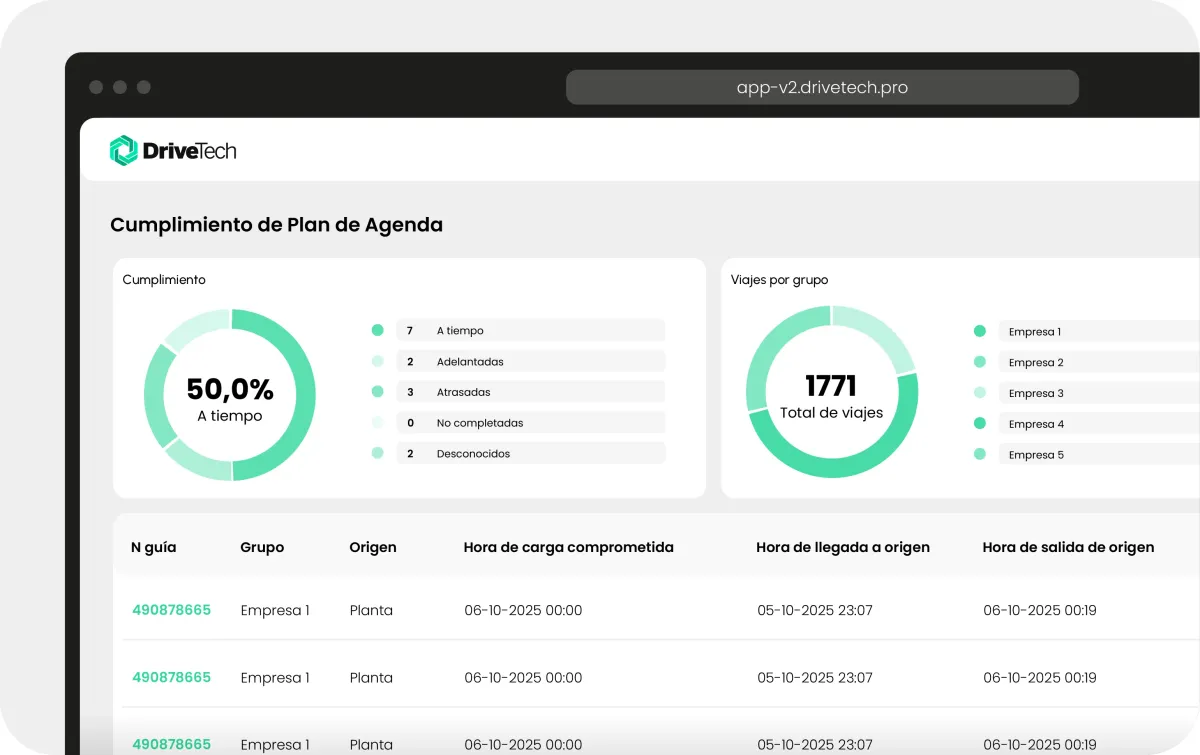The width and height of the screenshot is (1200, 755).
Task: Select the 'Desconocidos' legend row
Action: (x=530, y=453)
